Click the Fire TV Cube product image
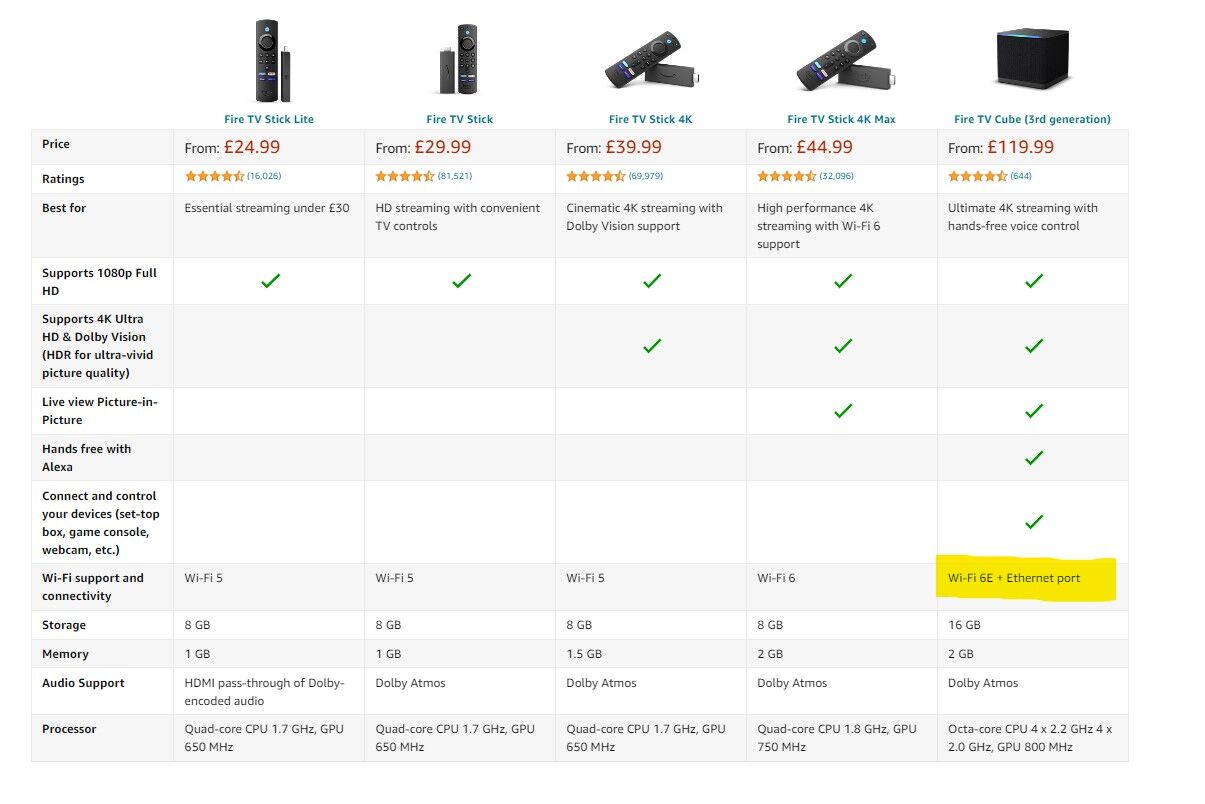The image size is (1205, 804). [x=1033, y=58]
